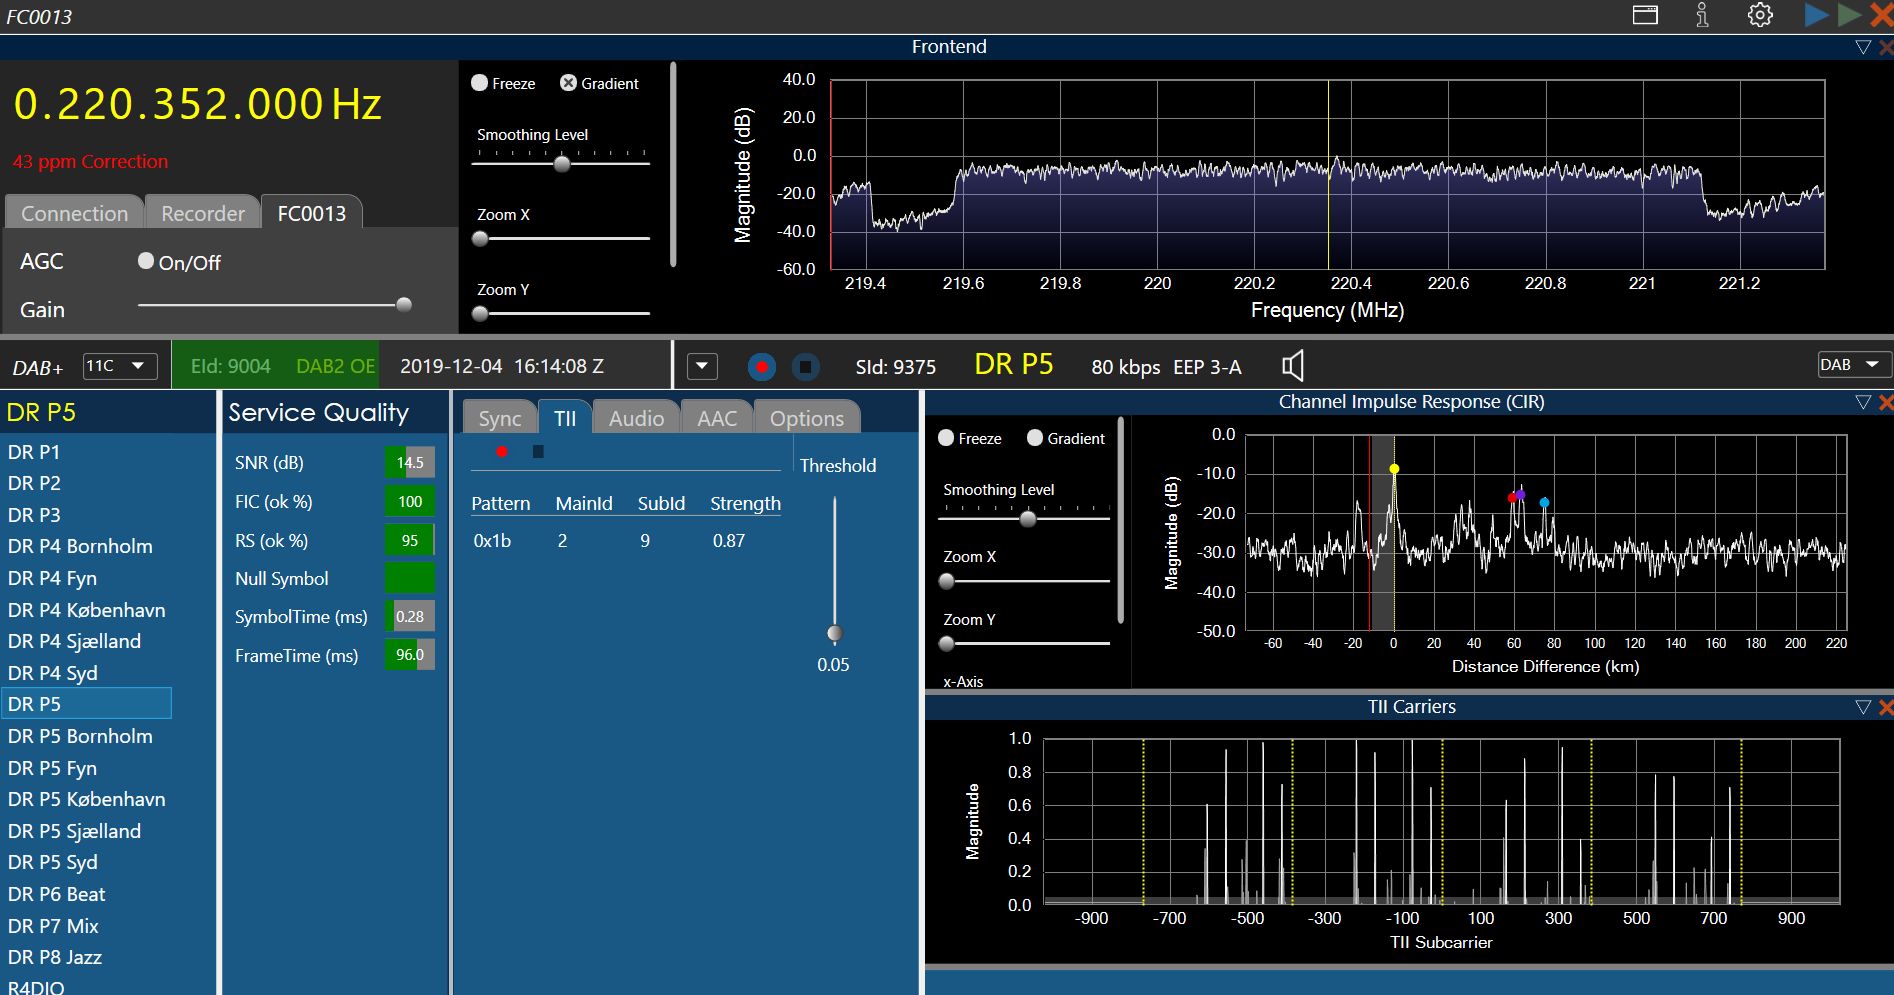1894x995 pixels.
Task: Toggle the AGC On/Off switch
Action: (x=146, y=261)
